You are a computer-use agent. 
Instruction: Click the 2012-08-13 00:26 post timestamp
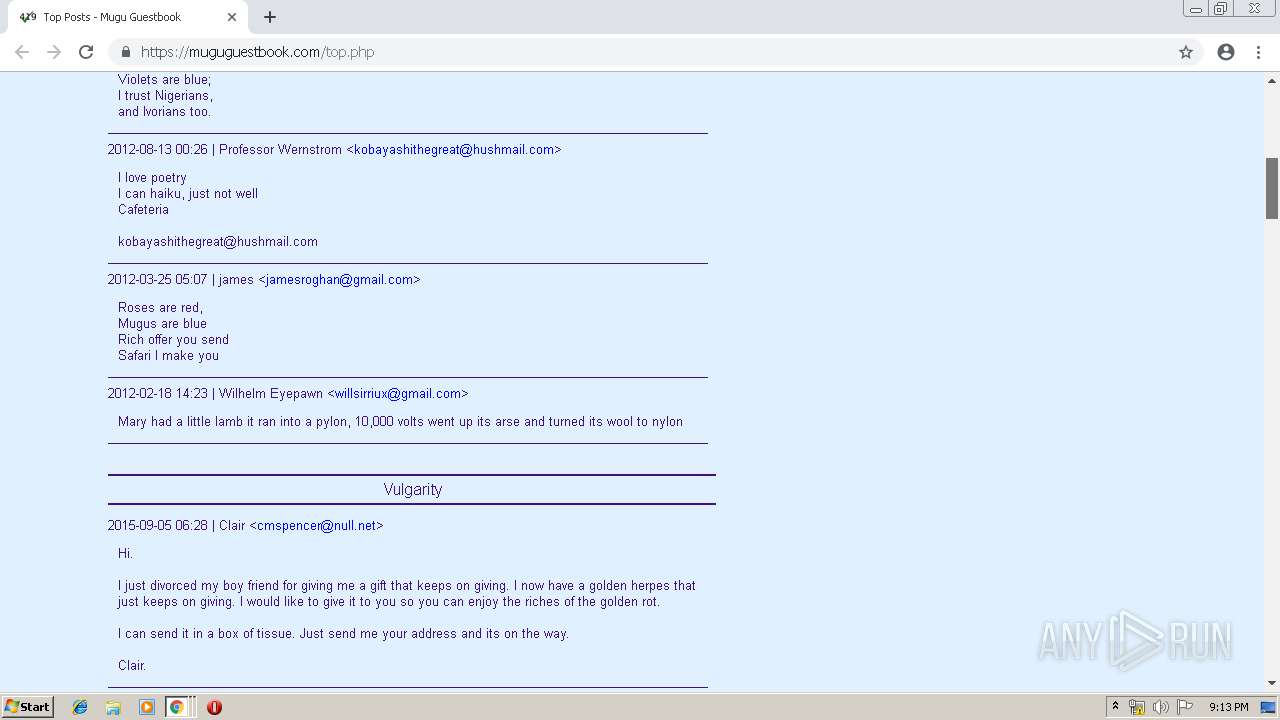pyautogui.click(x=158, y=149)
